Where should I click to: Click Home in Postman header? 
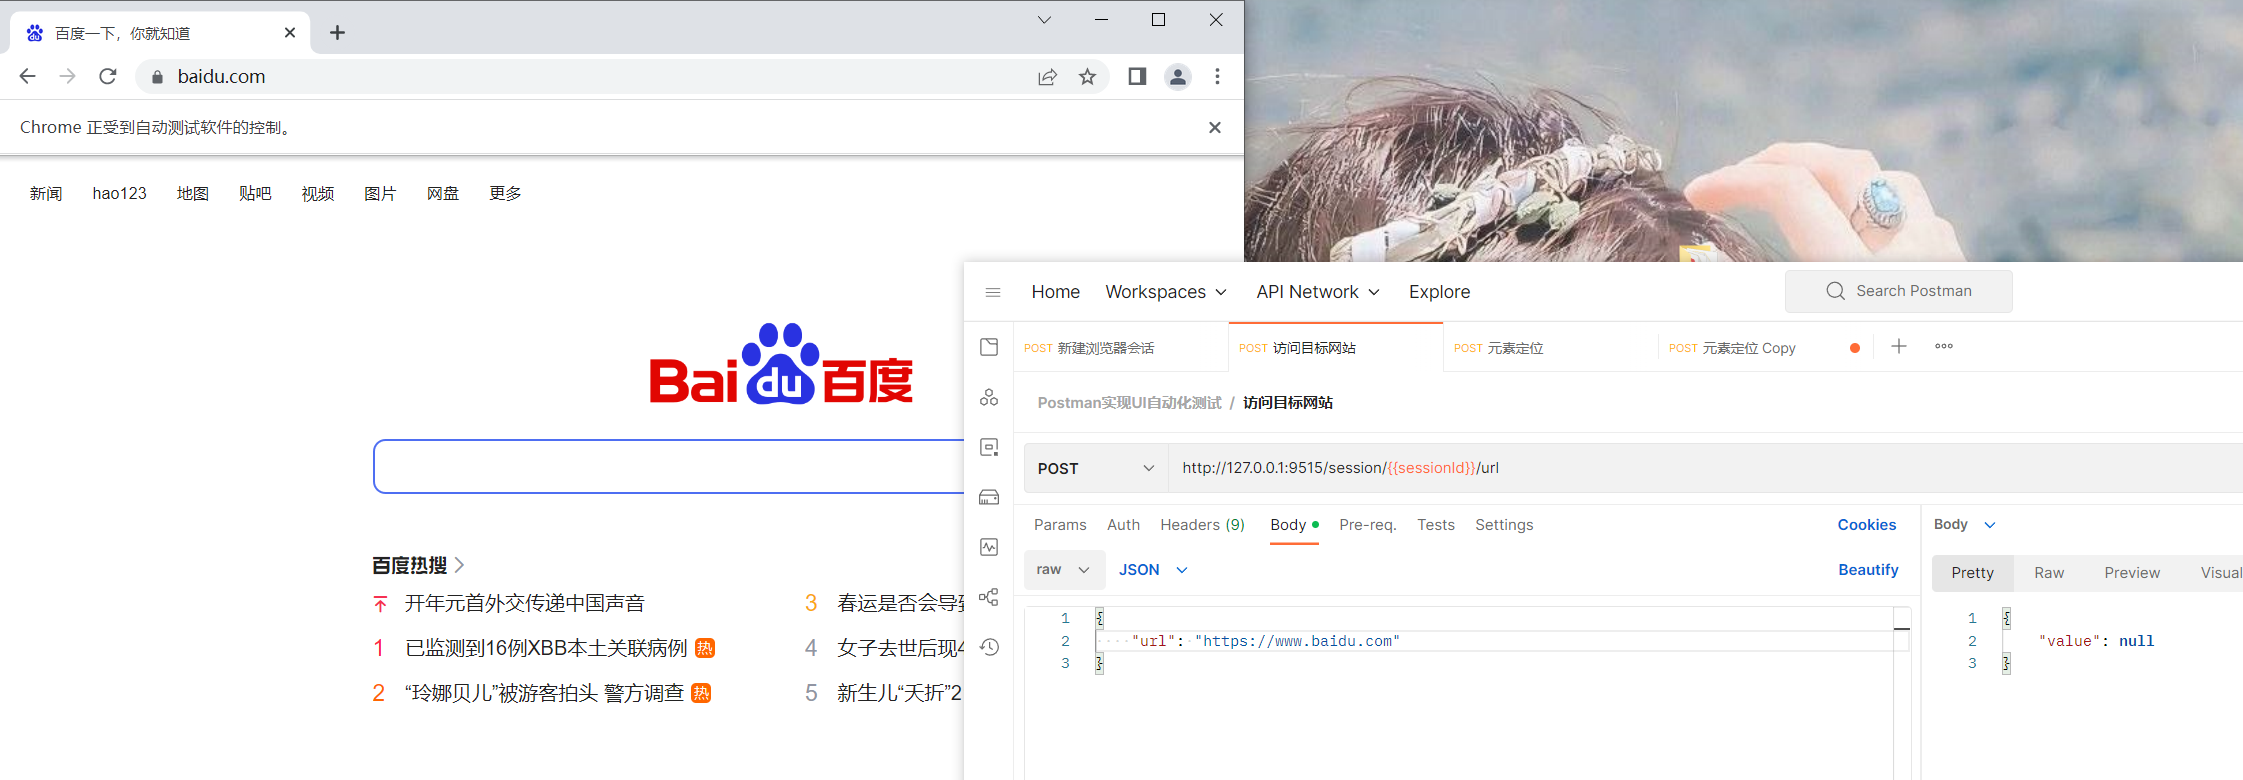tap(1055, 292)
